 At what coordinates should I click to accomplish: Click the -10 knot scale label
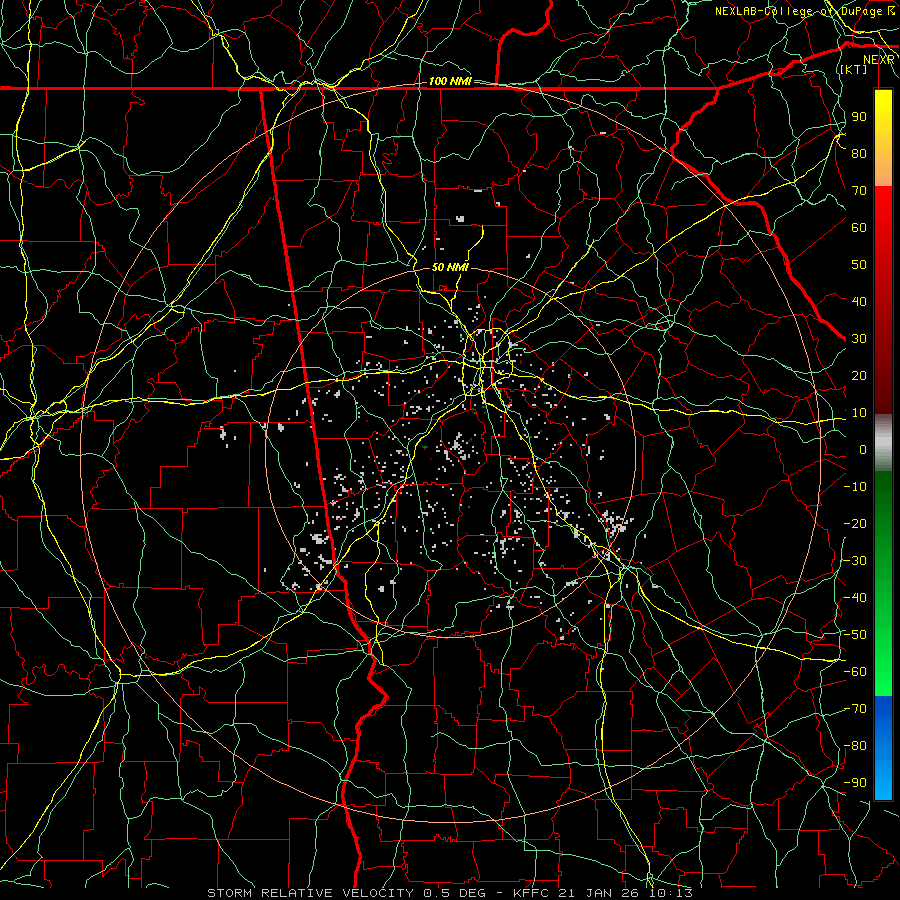[855, 487]
